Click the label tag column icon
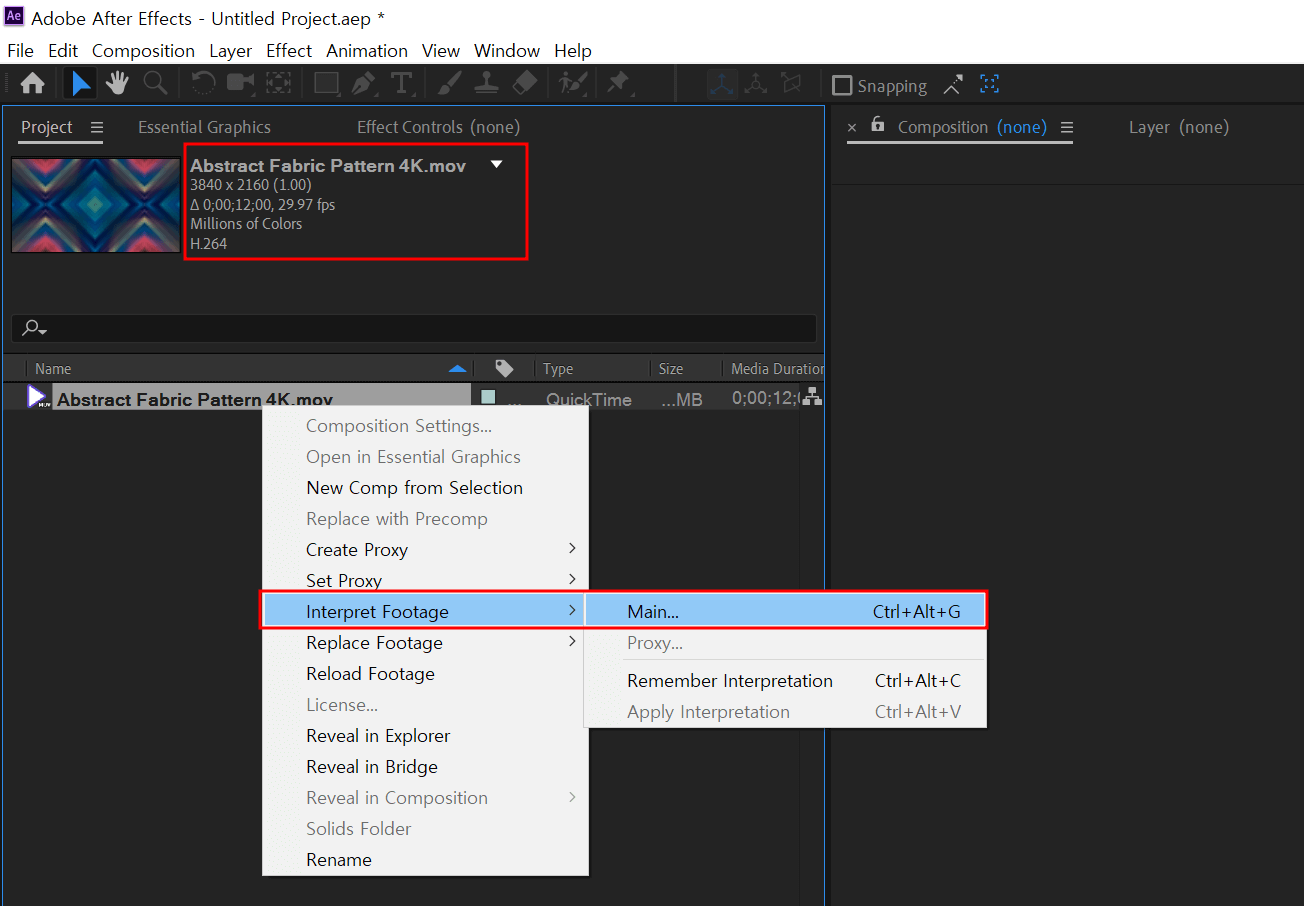The image size is (1304, 906). pyautogui.click(x=504, y=369)
